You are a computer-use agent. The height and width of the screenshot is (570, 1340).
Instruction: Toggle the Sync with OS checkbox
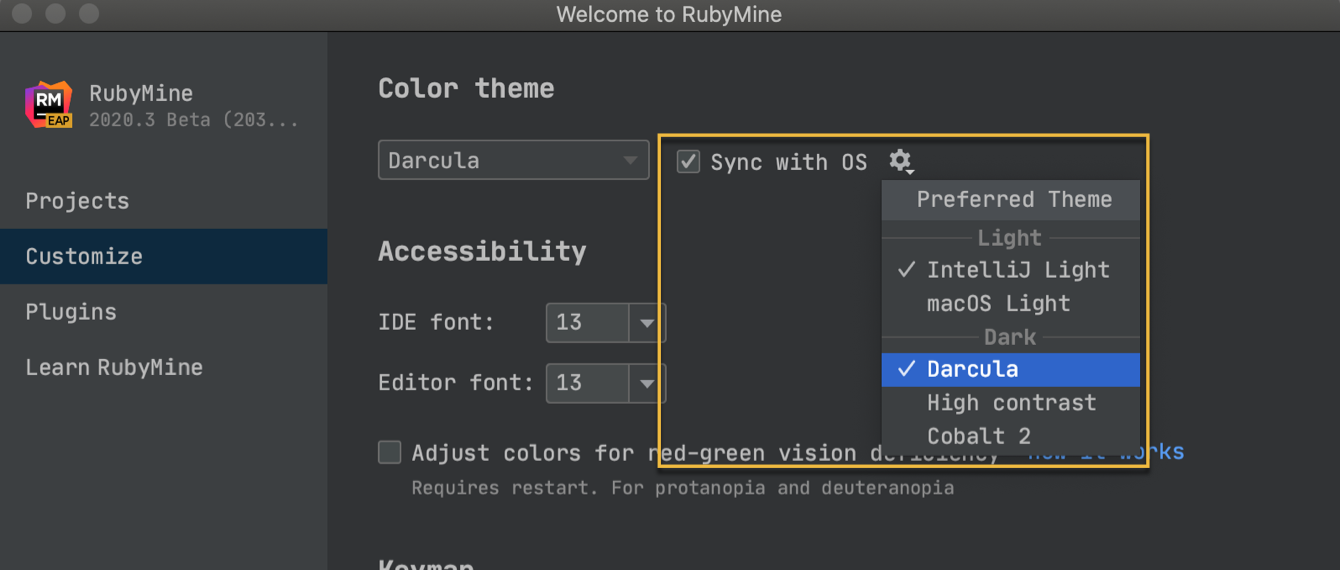coord(688,161)
